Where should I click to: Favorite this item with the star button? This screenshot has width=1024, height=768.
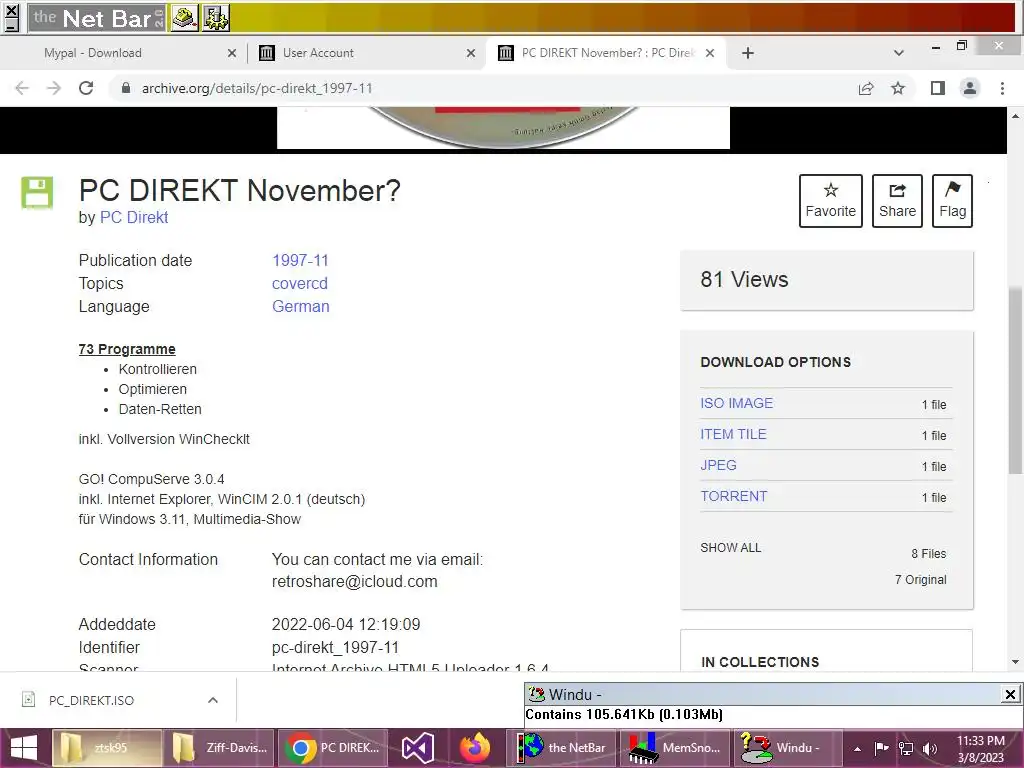831,200
